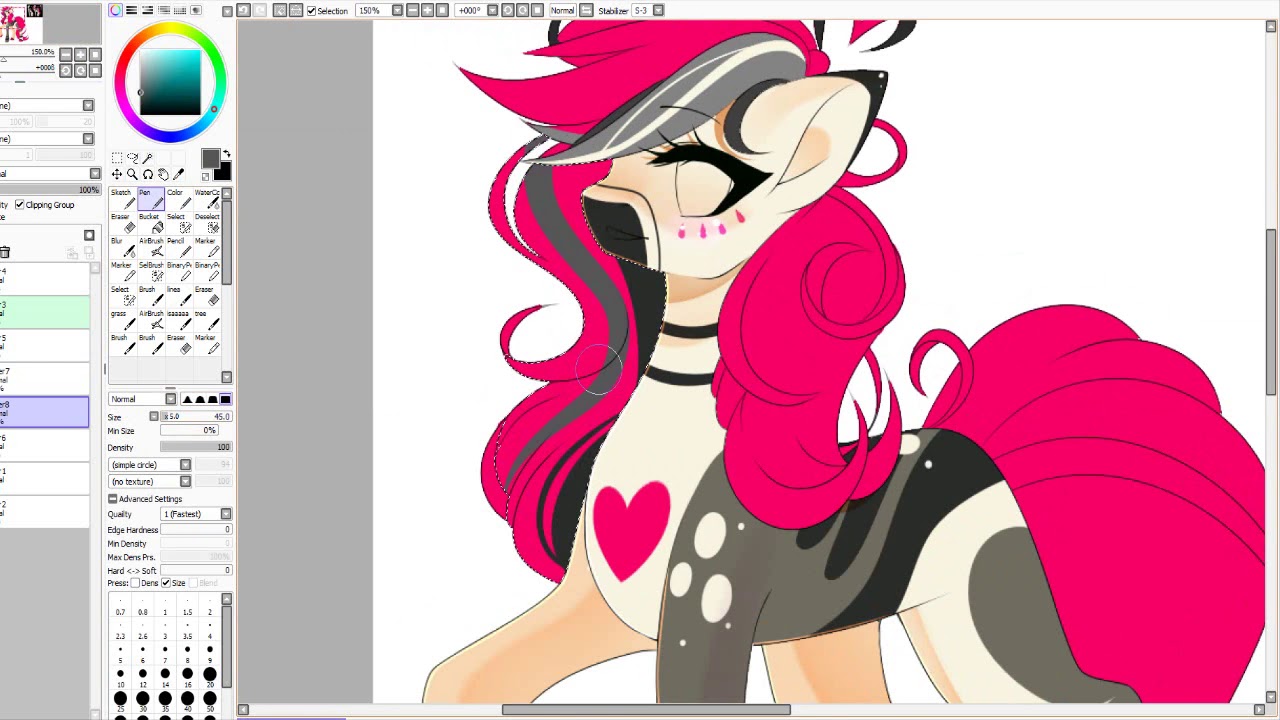This screenshot has height=720, width=1280.
Task: Collapse the Advanced Settings section
Action: tap(113, 499)
